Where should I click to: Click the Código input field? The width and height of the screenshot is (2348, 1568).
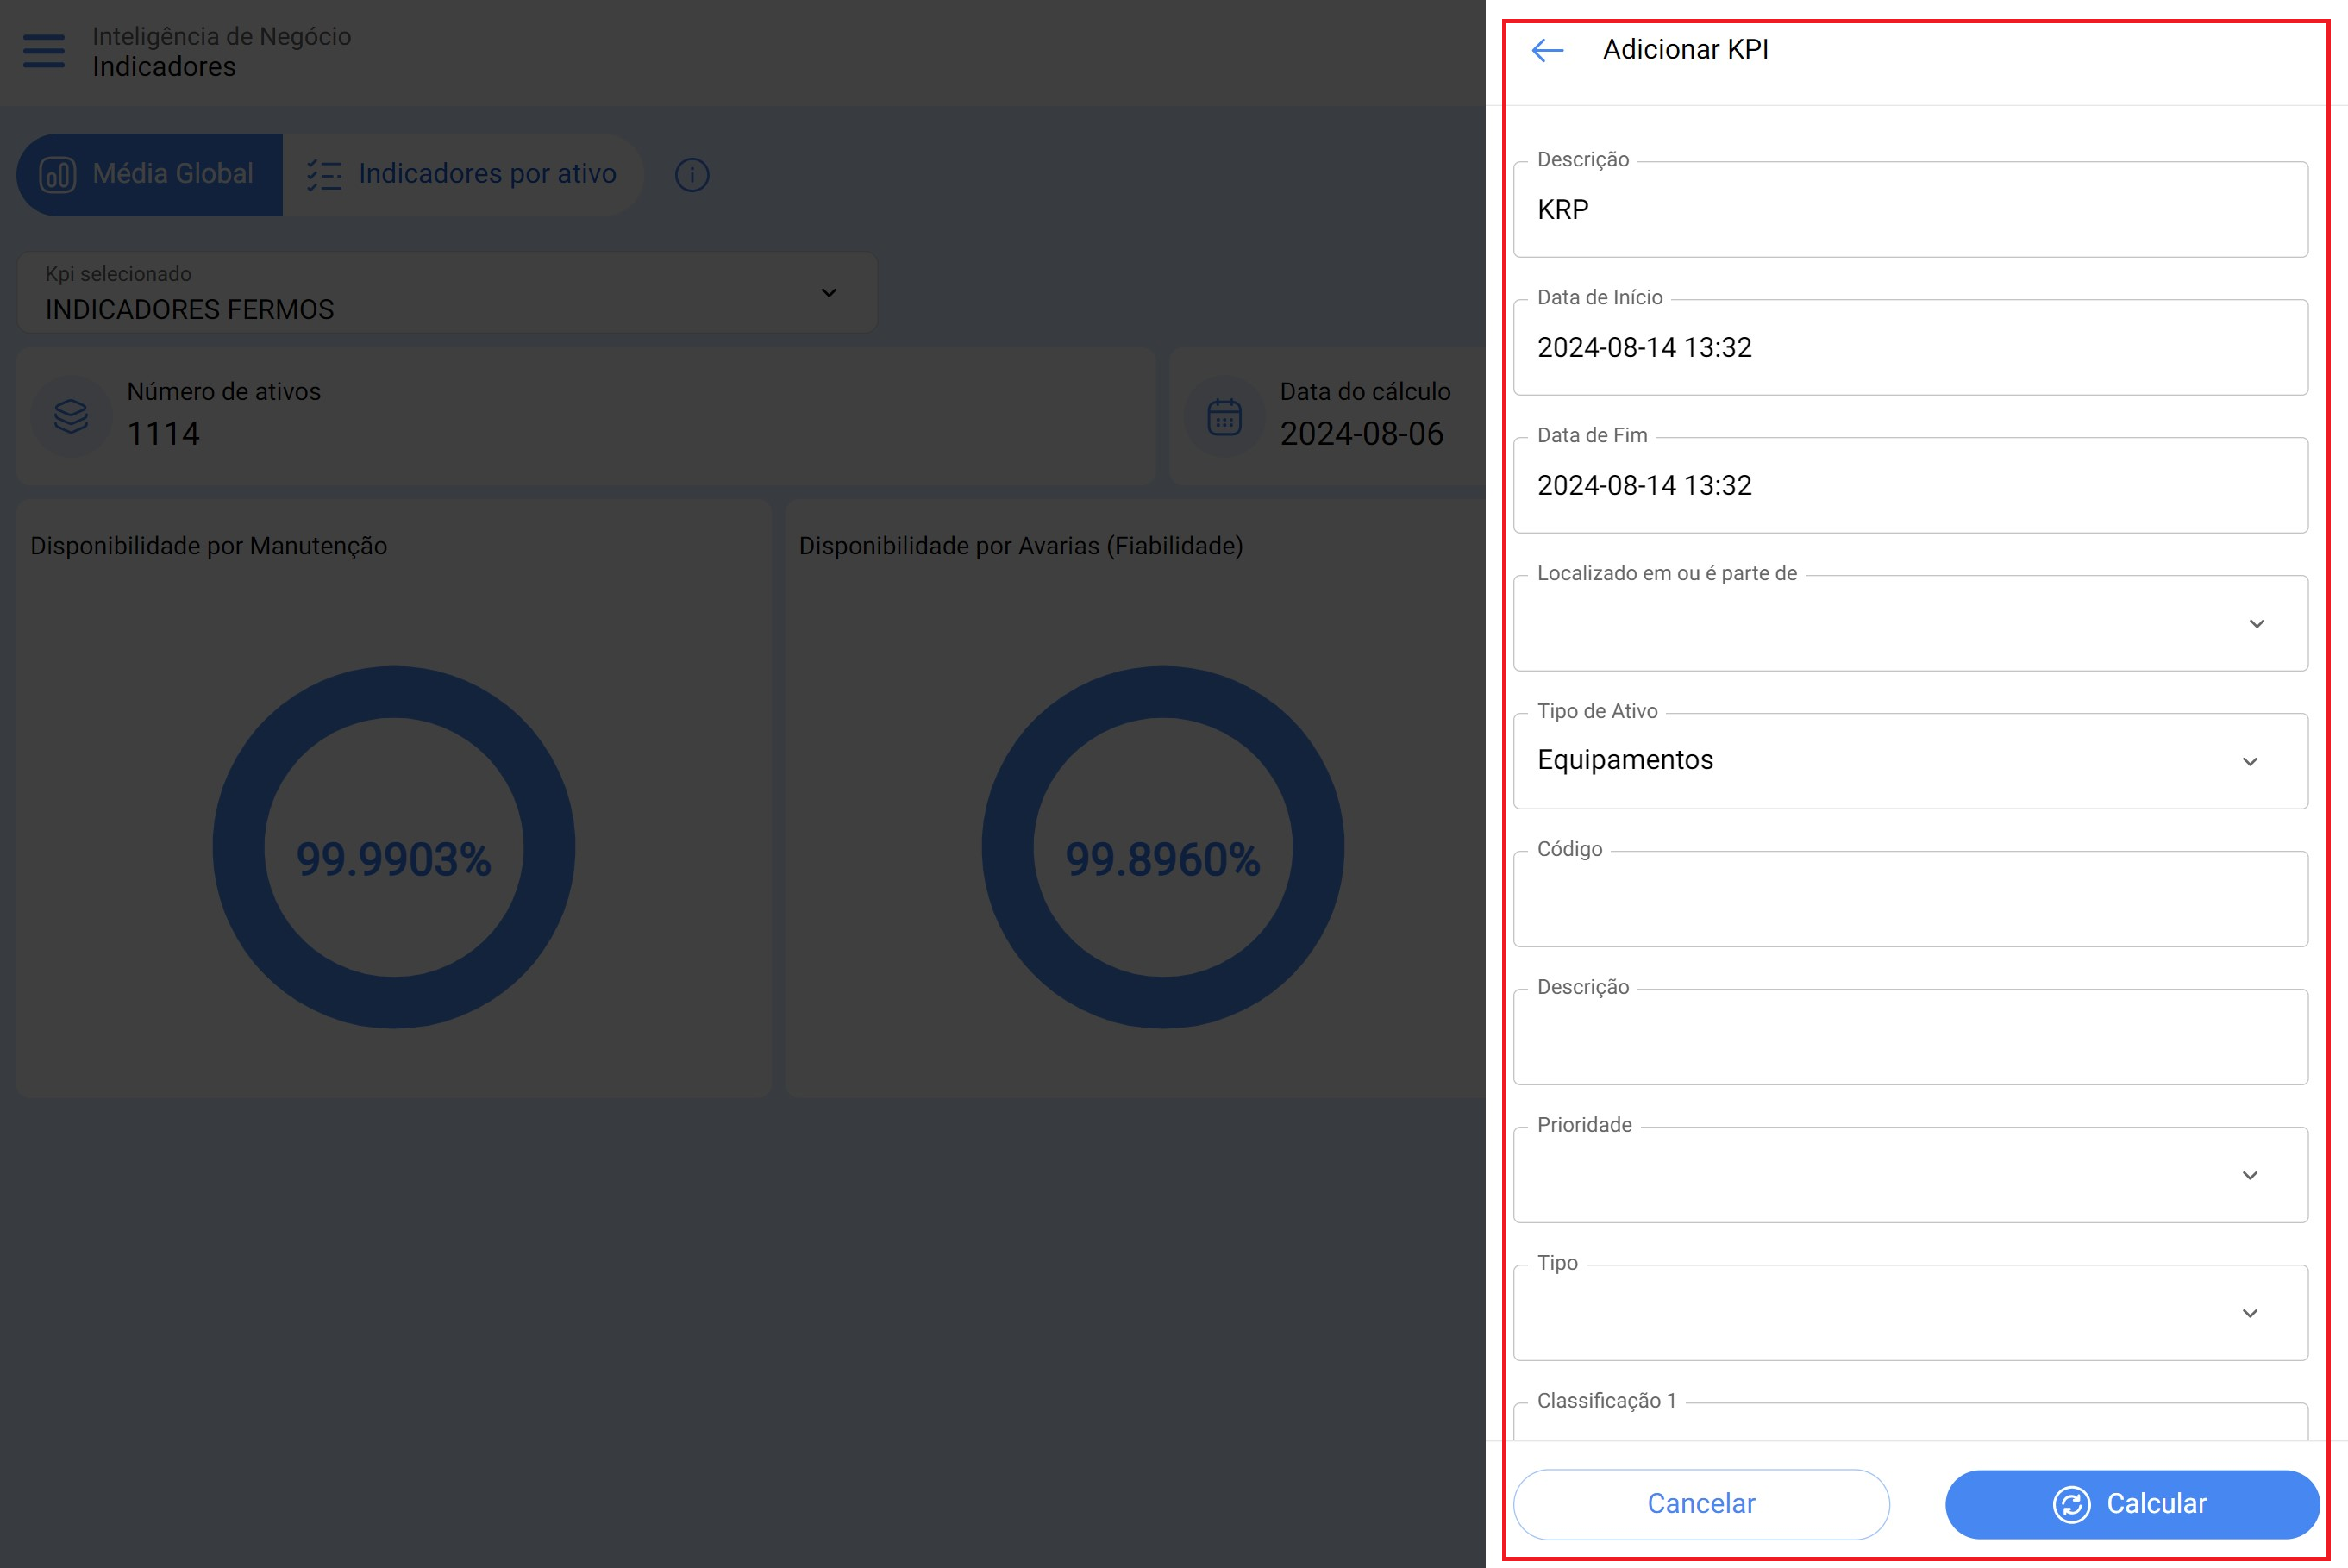point(1910,899)
